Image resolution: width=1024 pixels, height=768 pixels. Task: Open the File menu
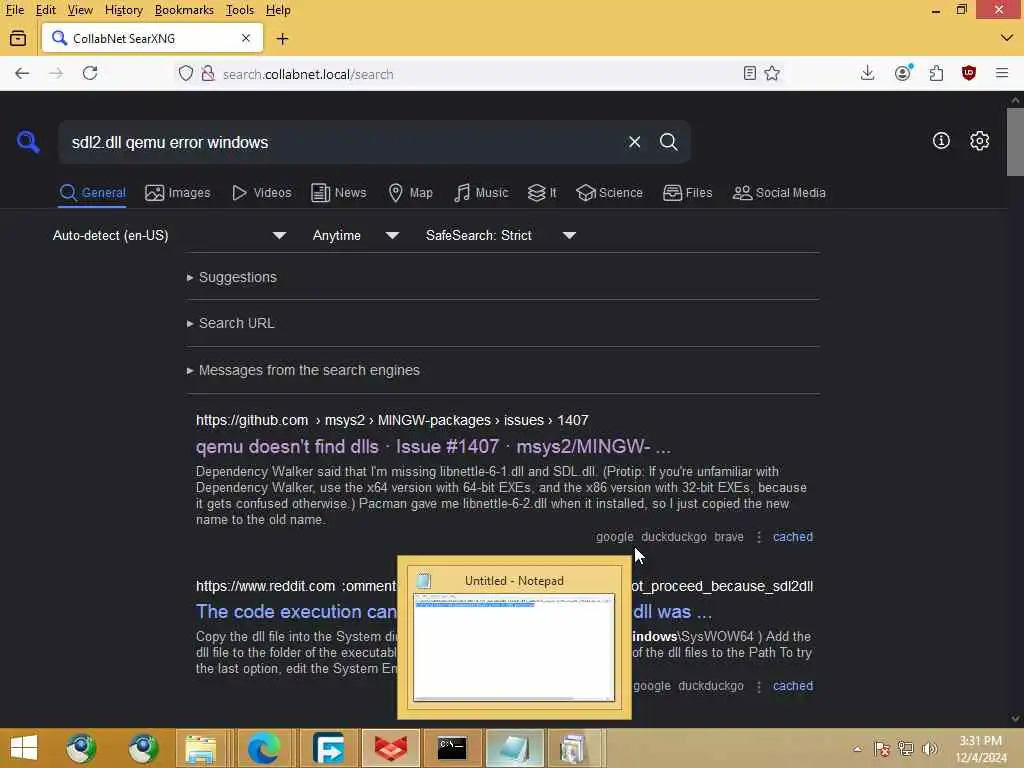point(14,10)
